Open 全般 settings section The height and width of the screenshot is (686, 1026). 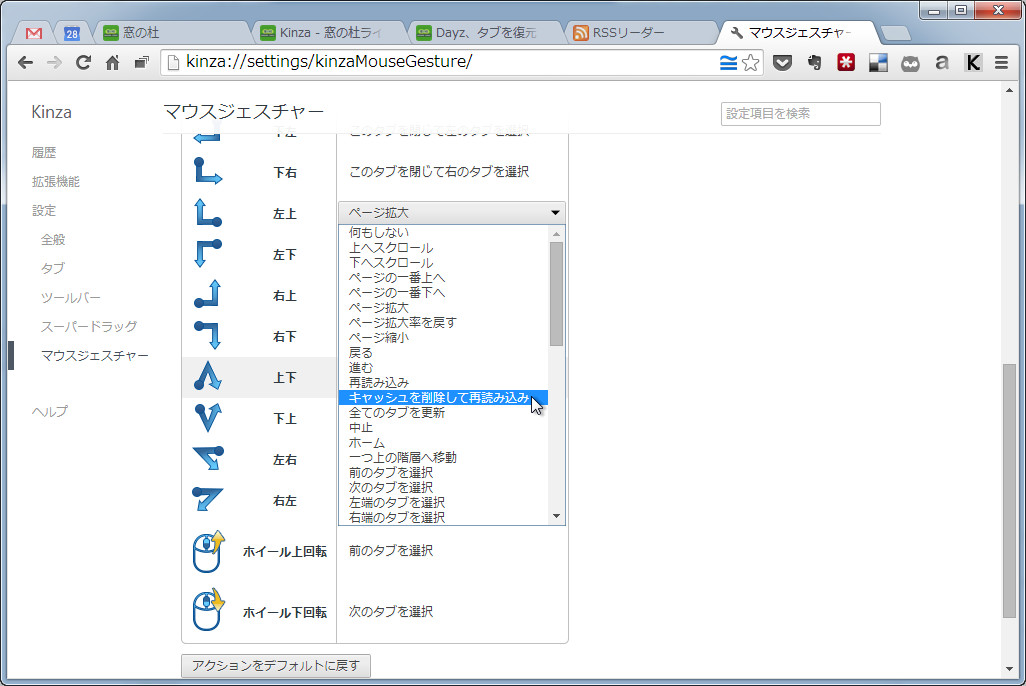tap(53, 240)
